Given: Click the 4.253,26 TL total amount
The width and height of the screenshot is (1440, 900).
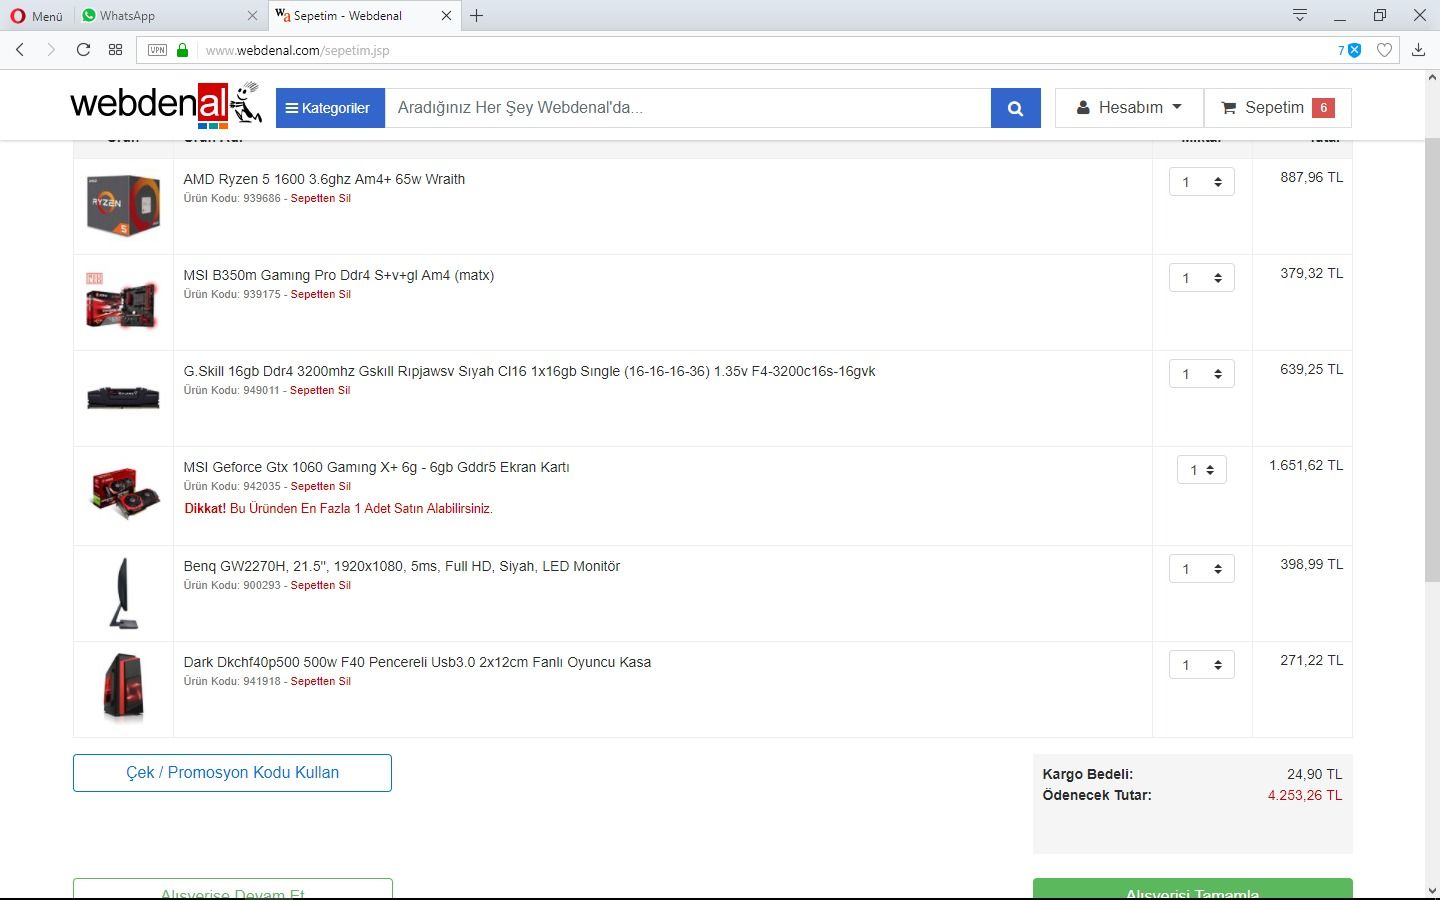Looking at the screenshot, I should [x=1305, y=795].
